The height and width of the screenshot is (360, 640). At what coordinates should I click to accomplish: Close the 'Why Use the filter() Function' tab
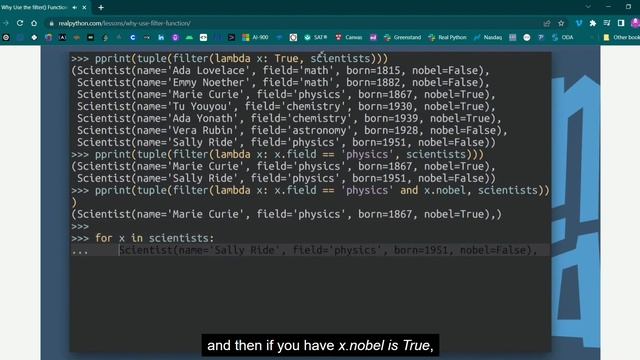click(x=84, y=7)
